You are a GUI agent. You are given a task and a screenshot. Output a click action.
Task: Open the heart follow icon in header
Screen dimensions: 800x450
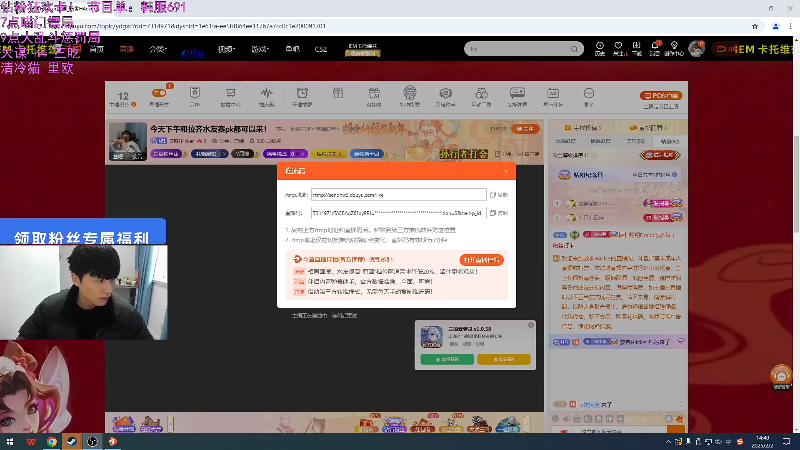click(x=618, y=48)
